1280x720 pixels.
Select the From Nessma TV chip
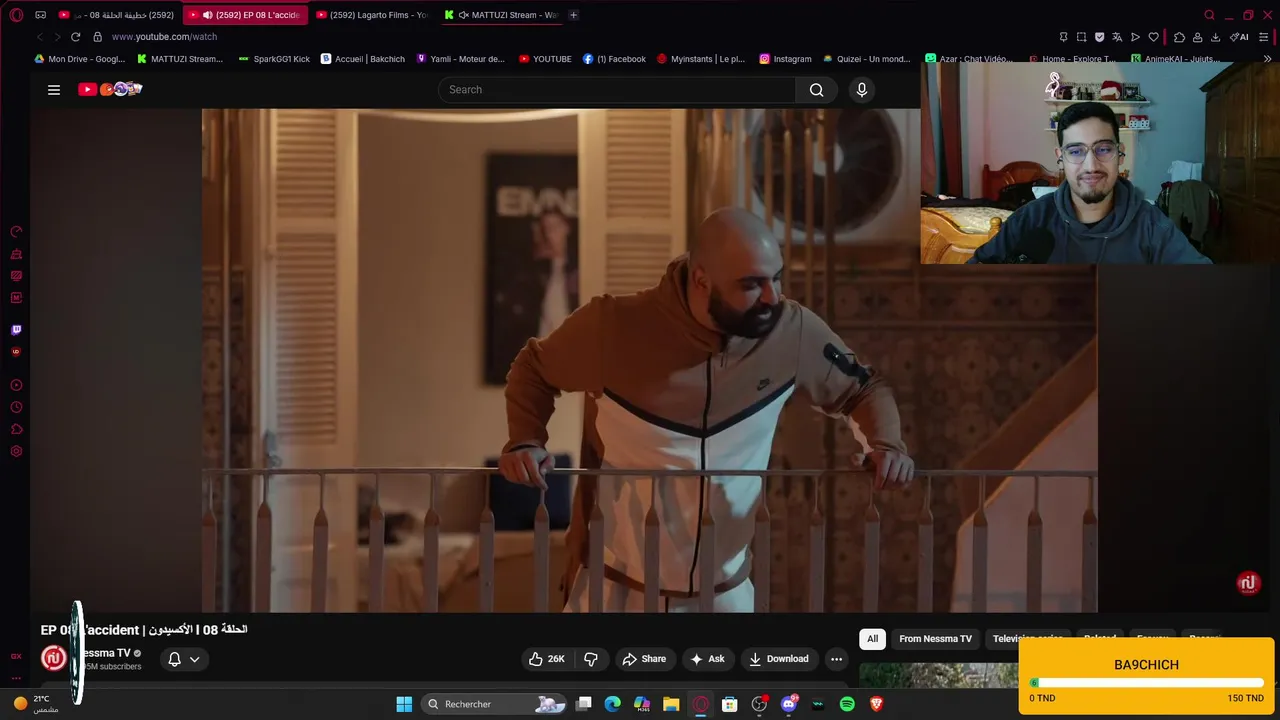(935, 639)
